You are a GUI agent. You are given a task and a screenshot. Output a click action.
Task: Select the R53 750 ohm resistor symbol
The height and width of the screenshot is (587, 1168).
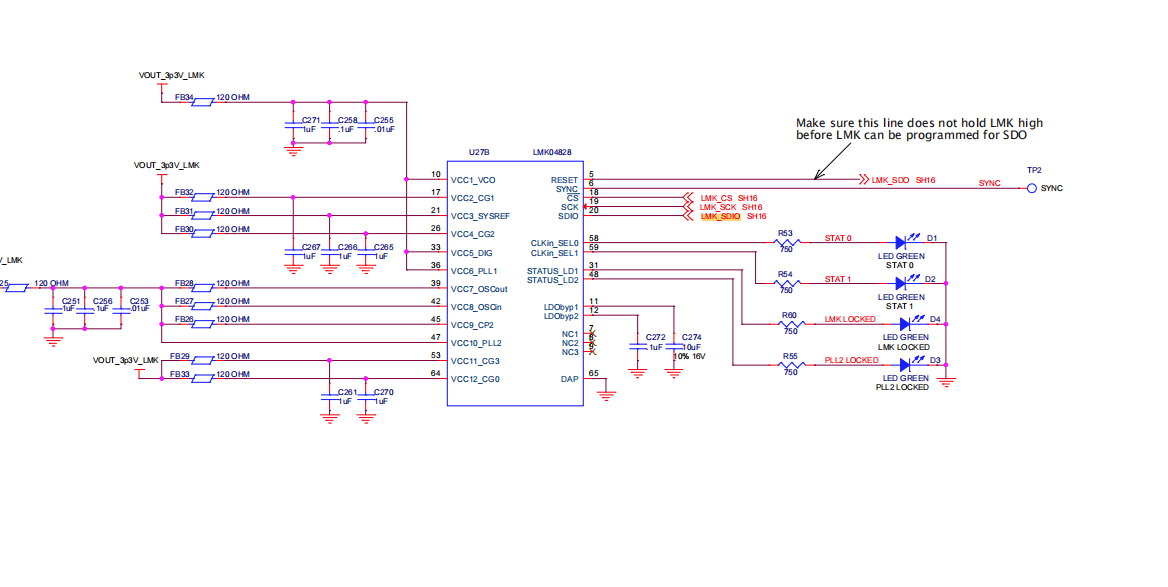click(787, 242)
